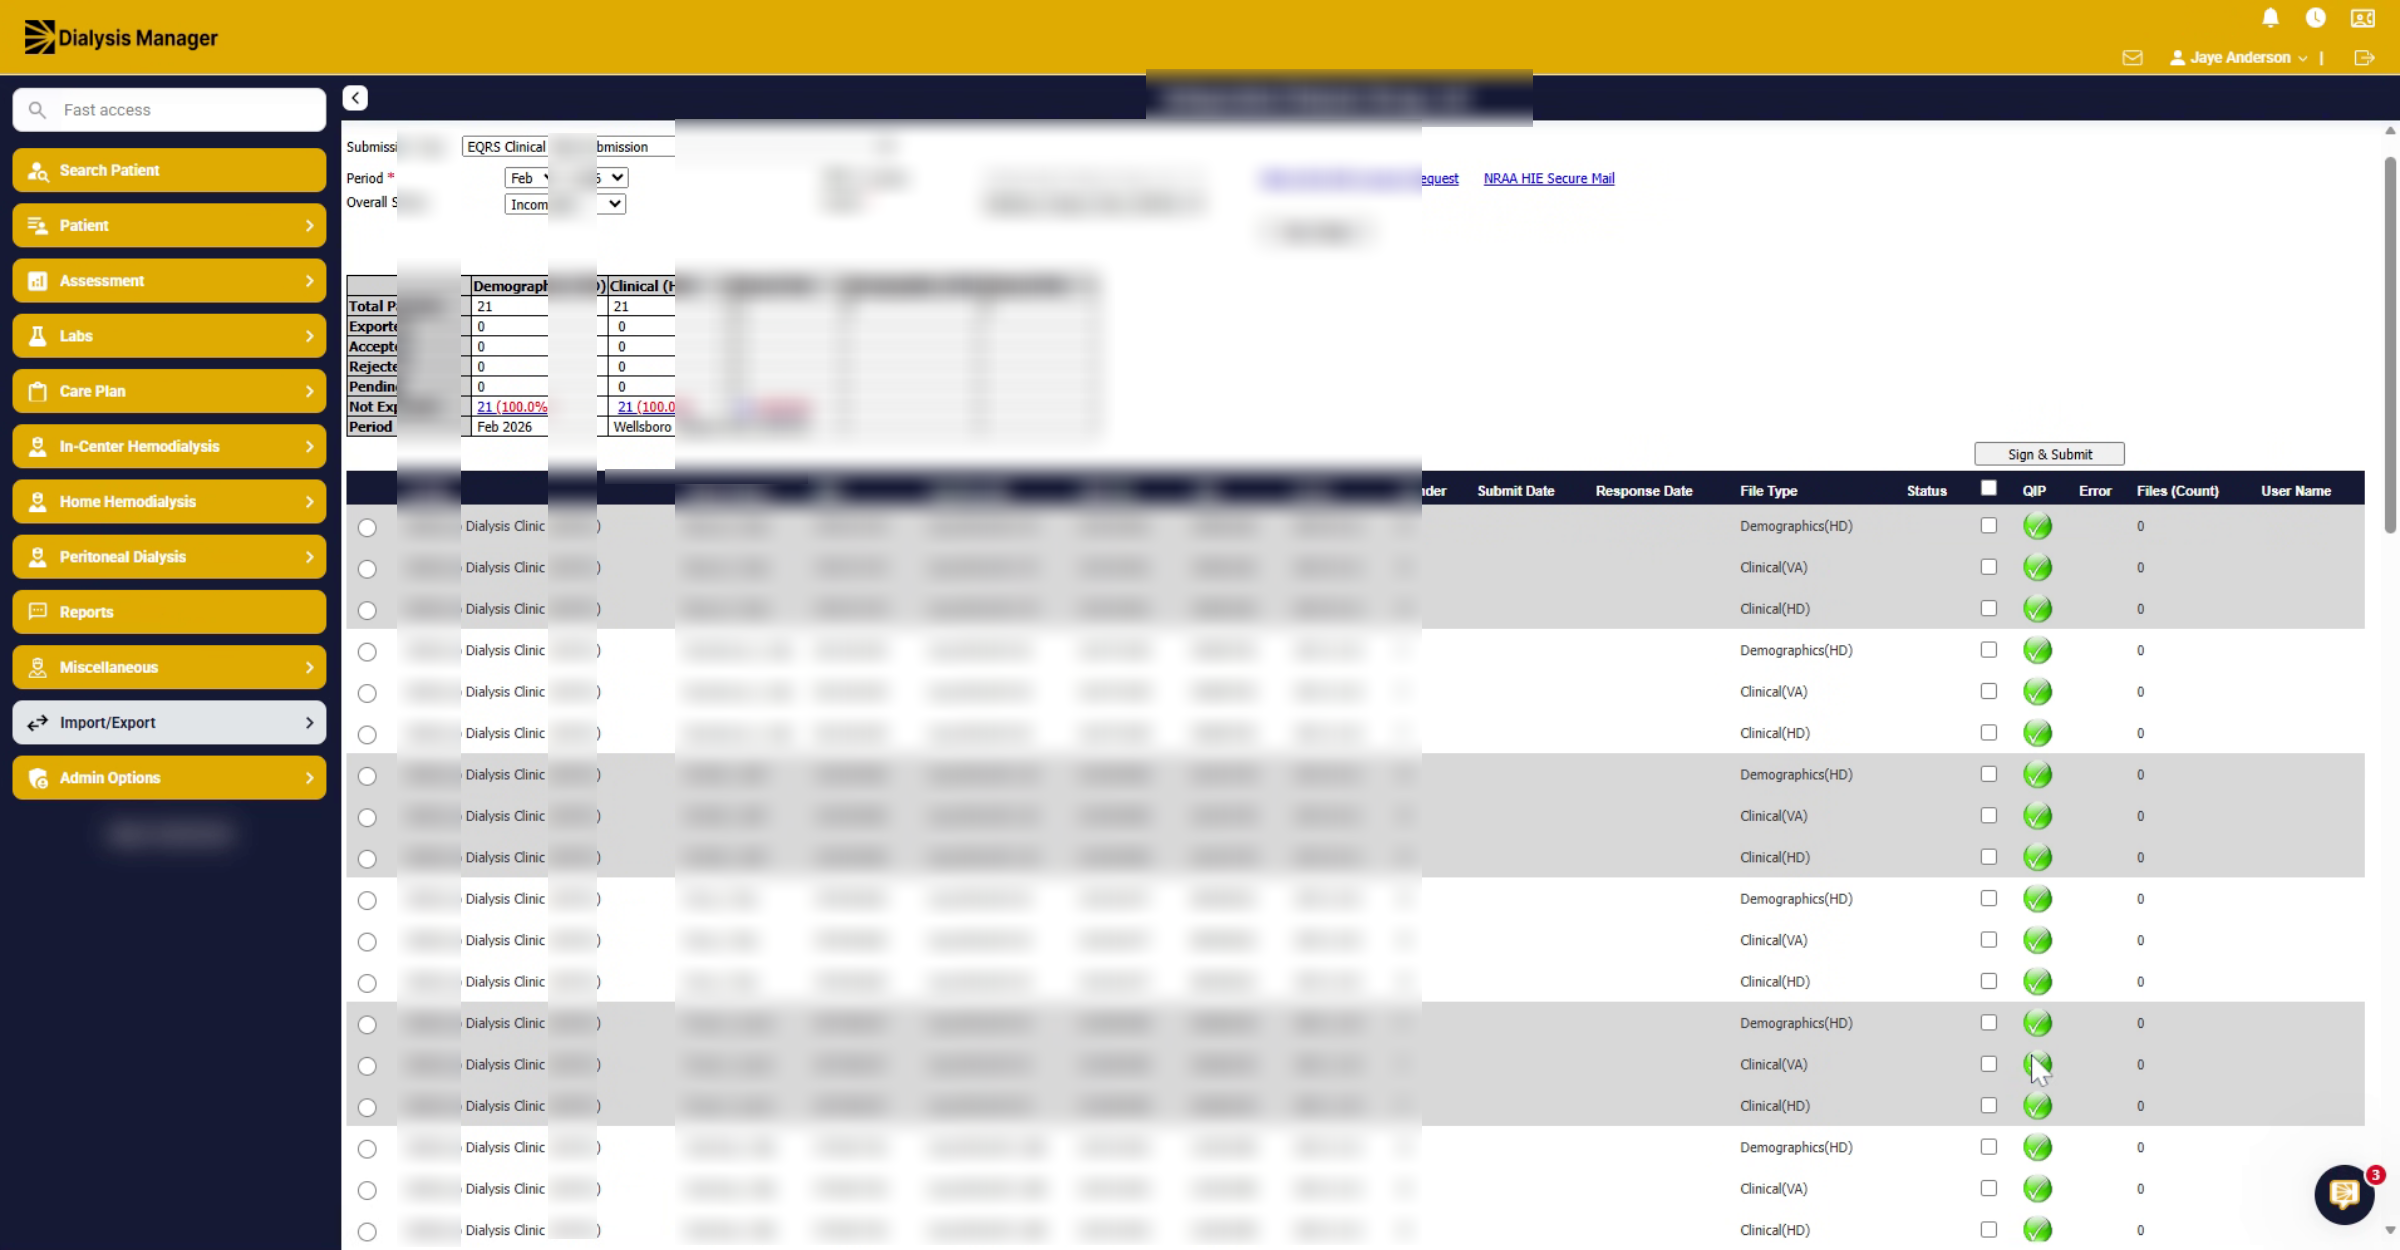Select the second row radio button
This screenshot has width=2400, height=1250.
point(367,569)
